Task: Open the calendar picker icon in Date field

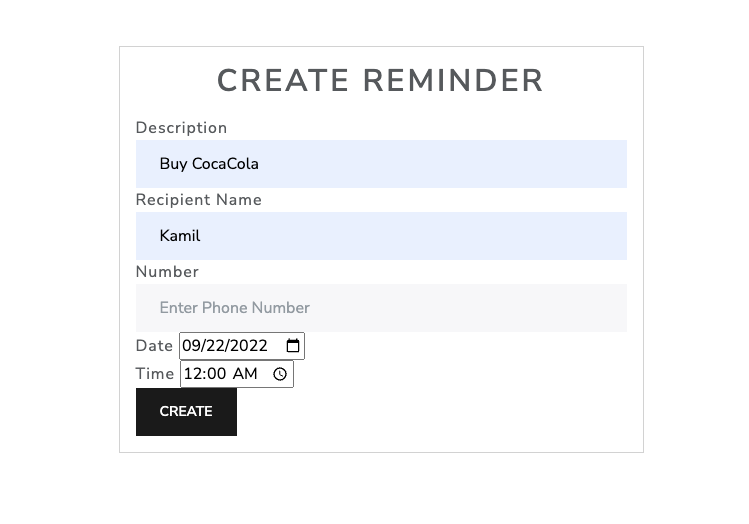Action: tap(293, 346)
